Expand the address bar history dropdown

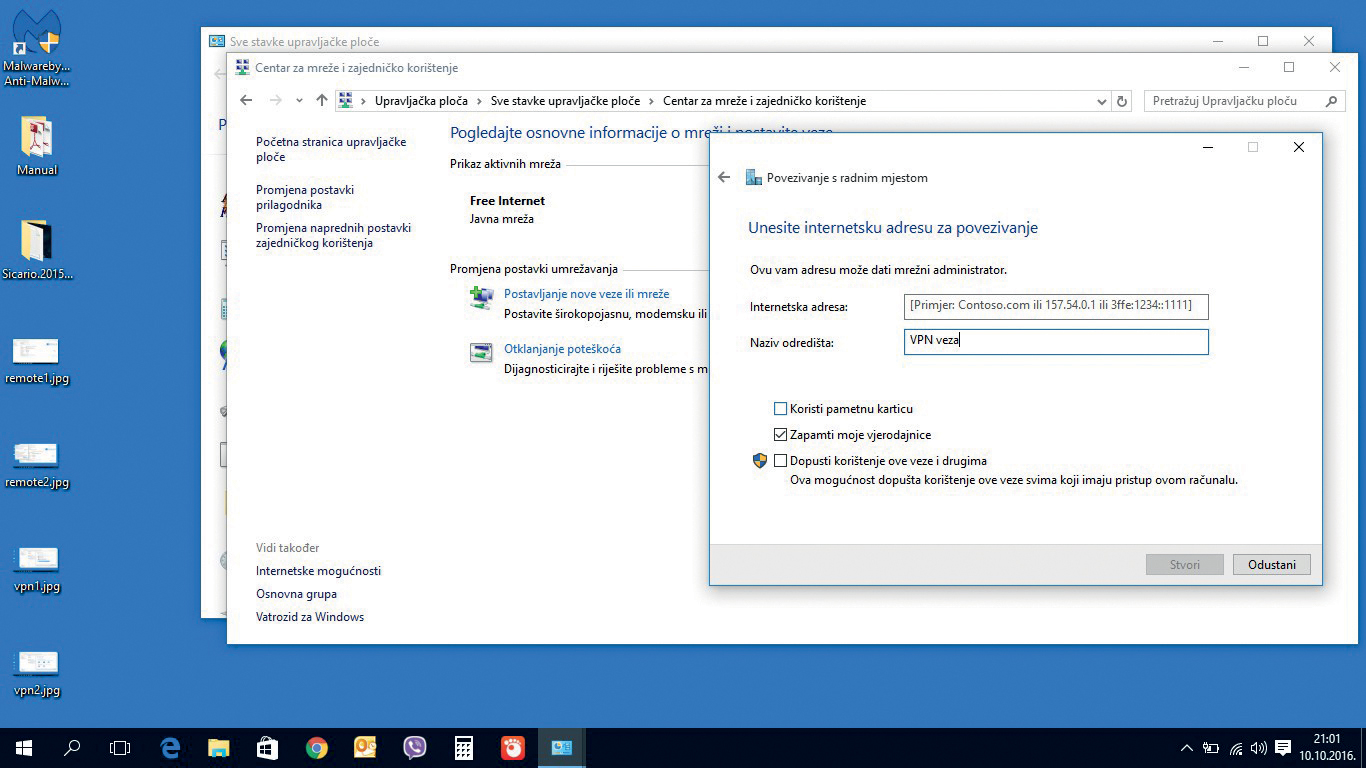(1101, 101)
